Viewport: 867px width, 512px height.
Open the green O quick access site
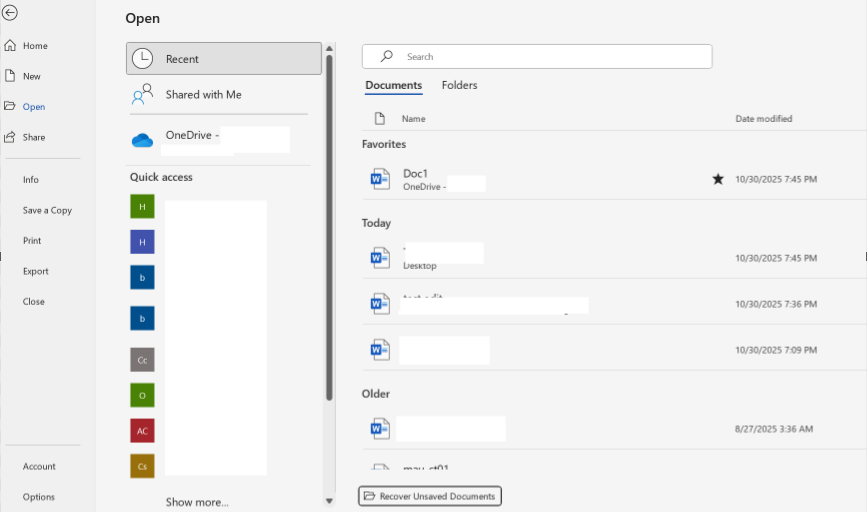pyautogui.click(x=142, y=395)
